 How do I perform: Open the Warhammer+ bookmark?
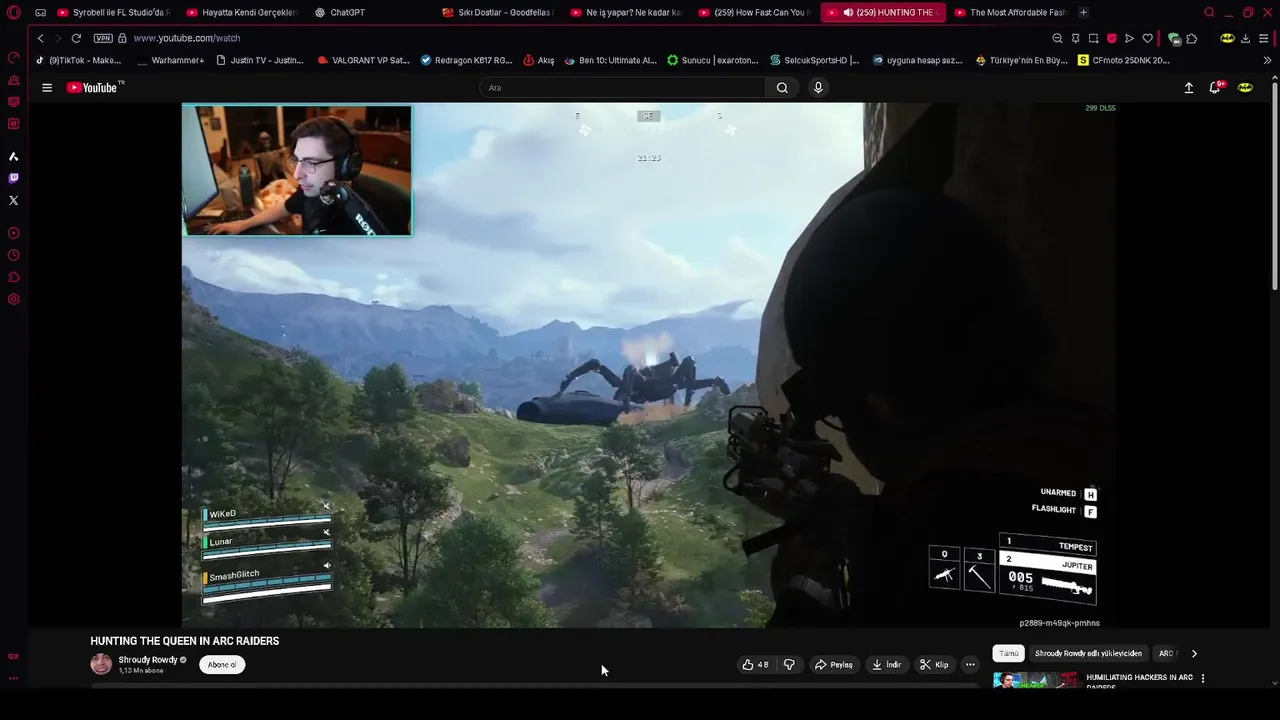(x=170, y=60)
